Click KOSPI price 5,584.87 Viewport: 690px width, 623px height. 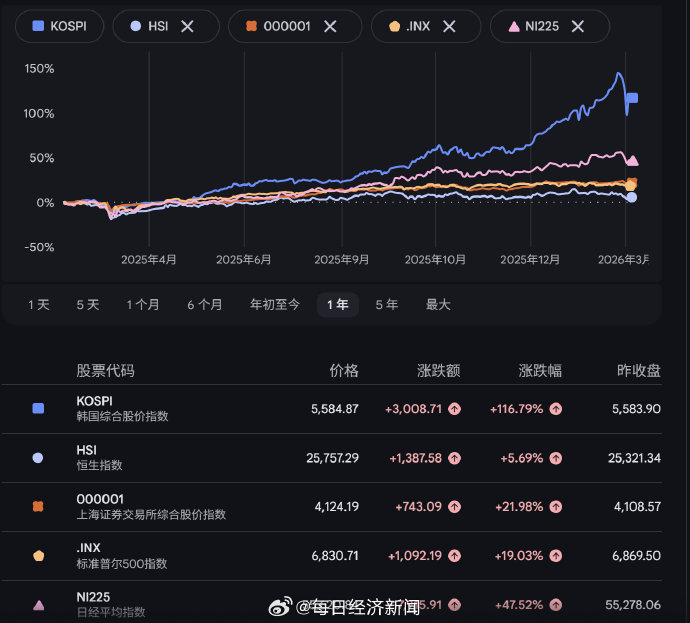[335, 409]
